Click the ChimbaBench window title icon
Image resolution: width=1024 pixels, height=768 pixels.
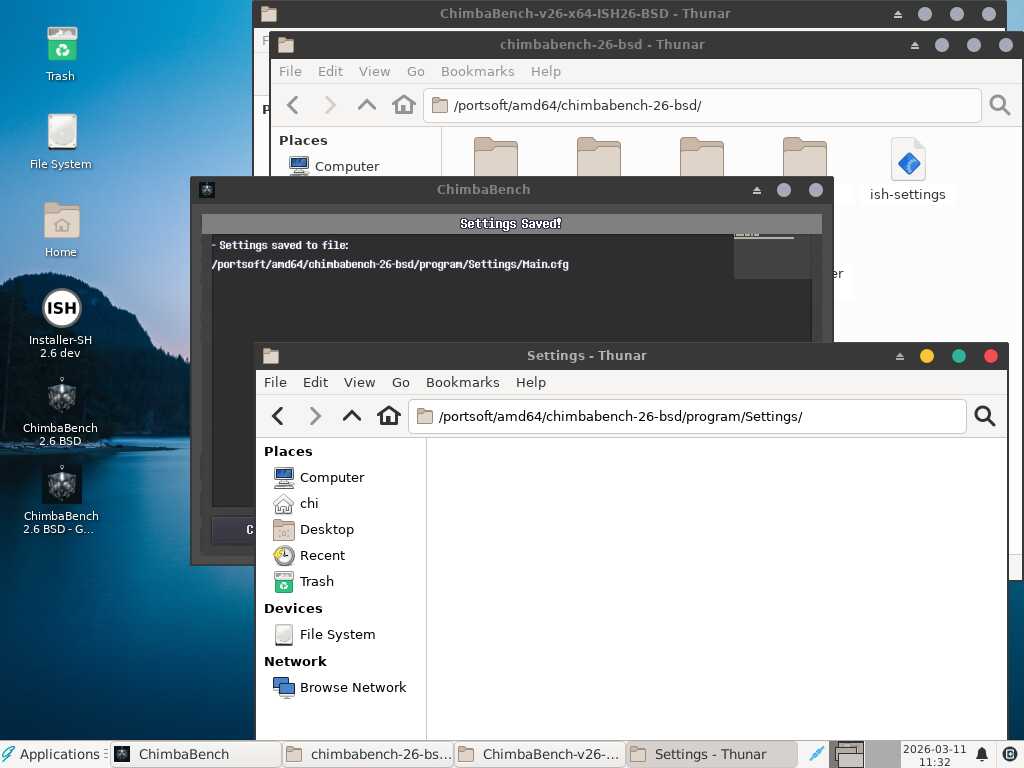(207, 190)
